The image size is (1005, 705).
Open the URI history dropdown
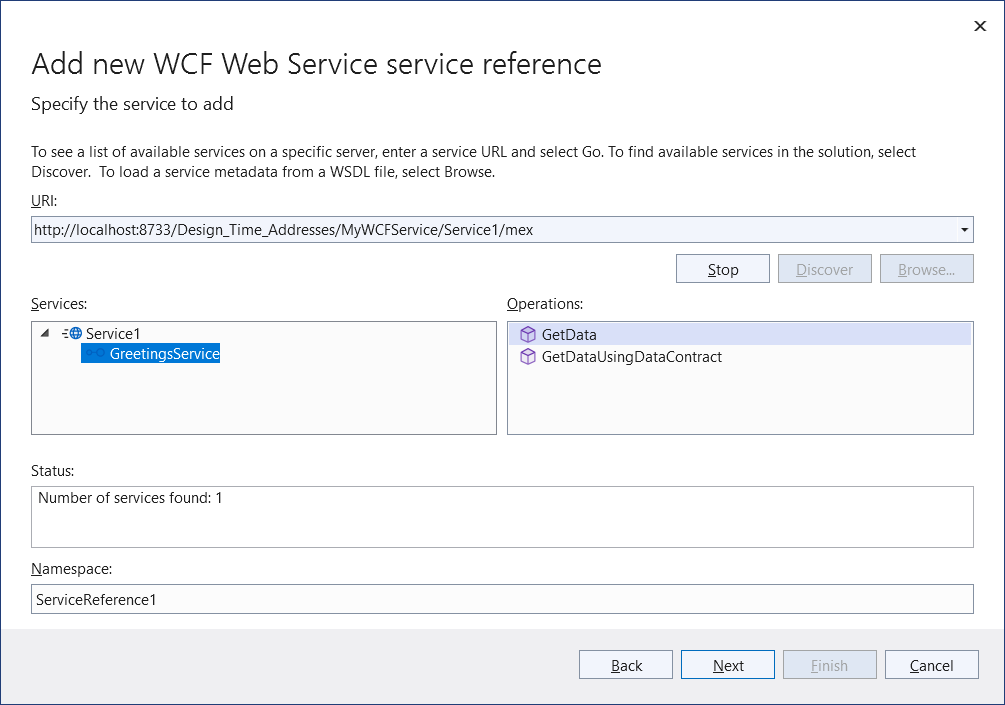(966, 229)
